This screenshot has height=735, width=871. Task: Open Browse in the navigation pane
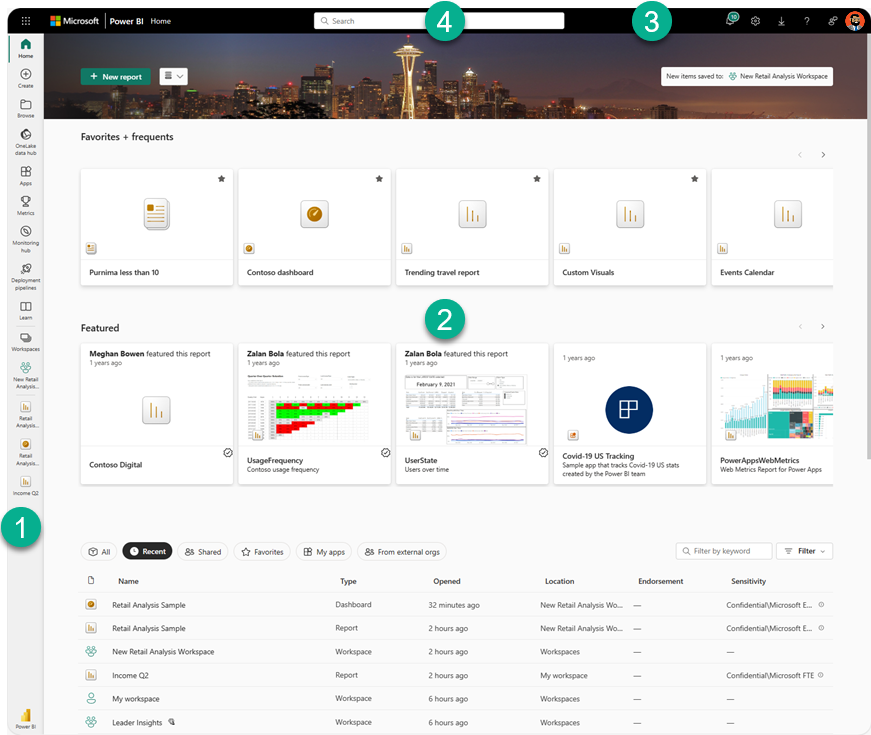tap(26, 108)
